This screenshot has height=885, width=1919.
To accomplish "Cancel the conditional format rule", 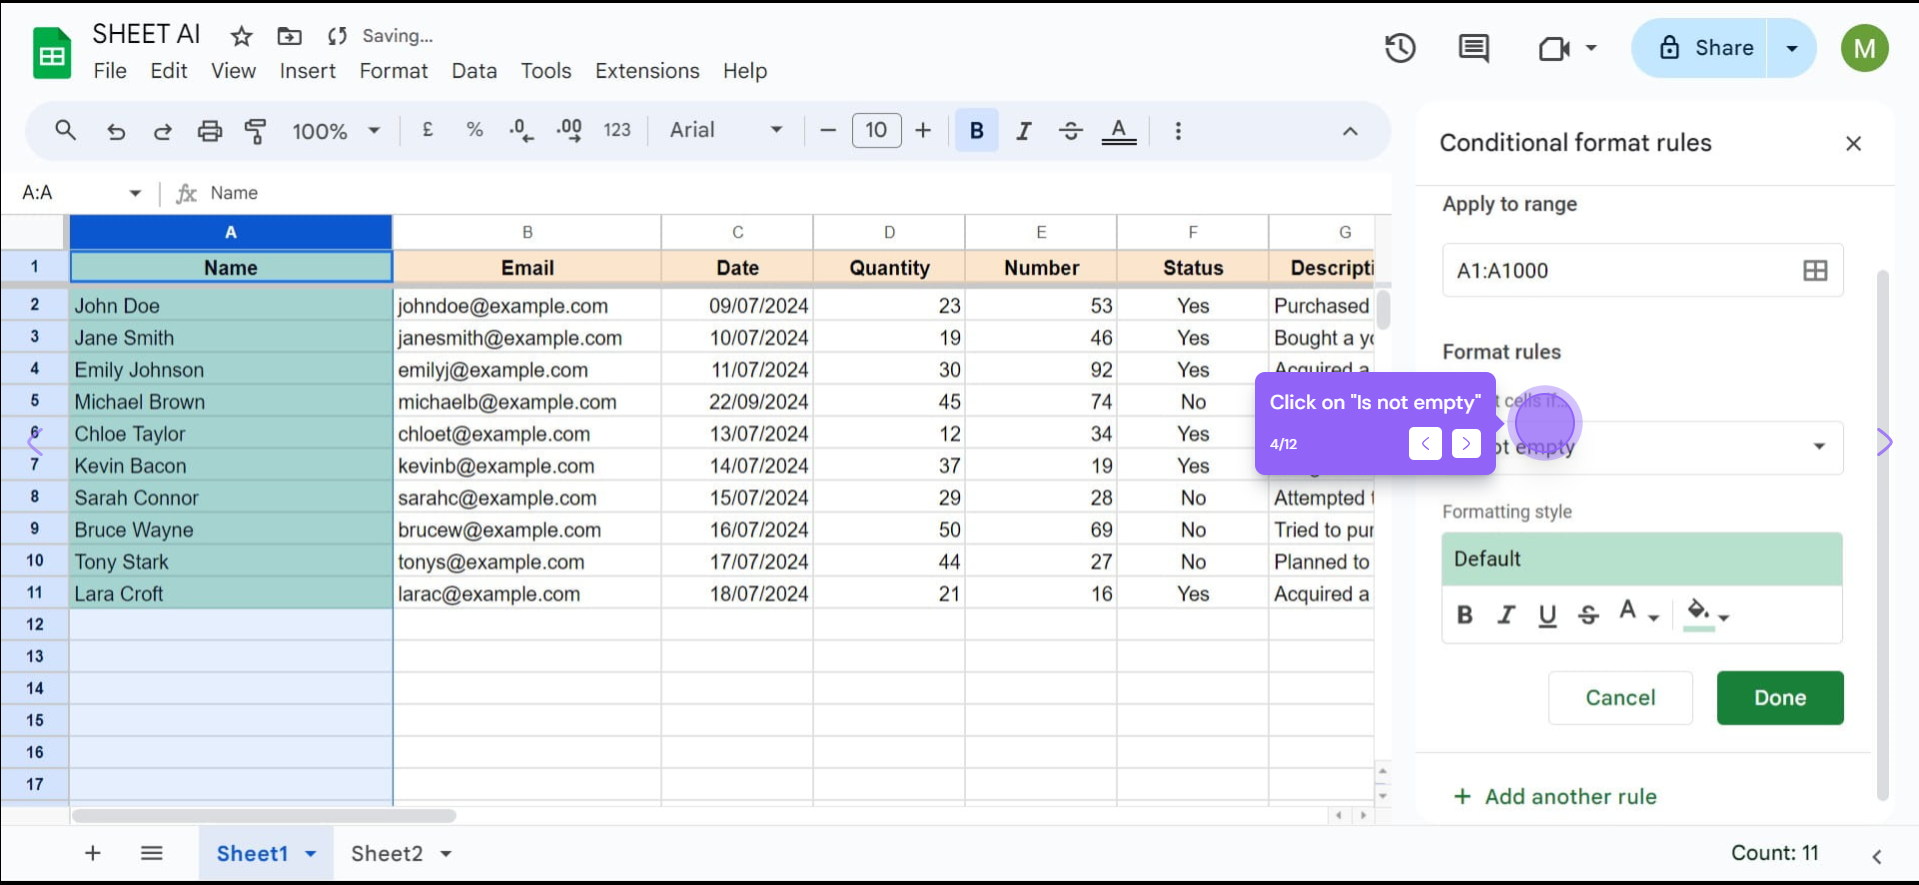I will coord(1620,698).
